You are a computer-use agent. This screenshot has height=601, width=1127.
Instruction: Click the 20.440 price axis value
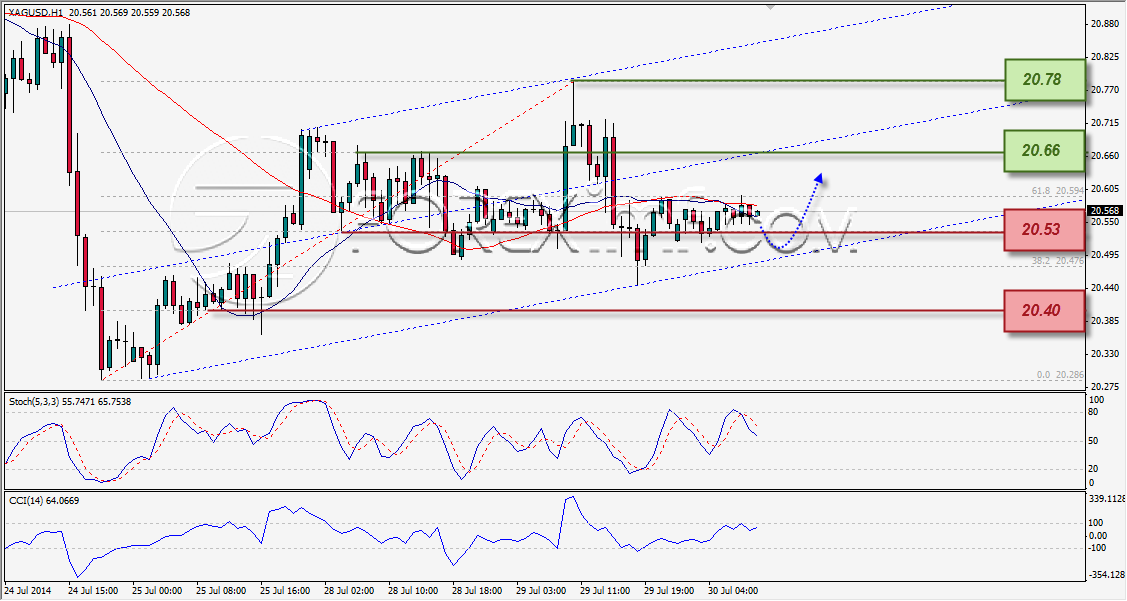click(1105, 288)
